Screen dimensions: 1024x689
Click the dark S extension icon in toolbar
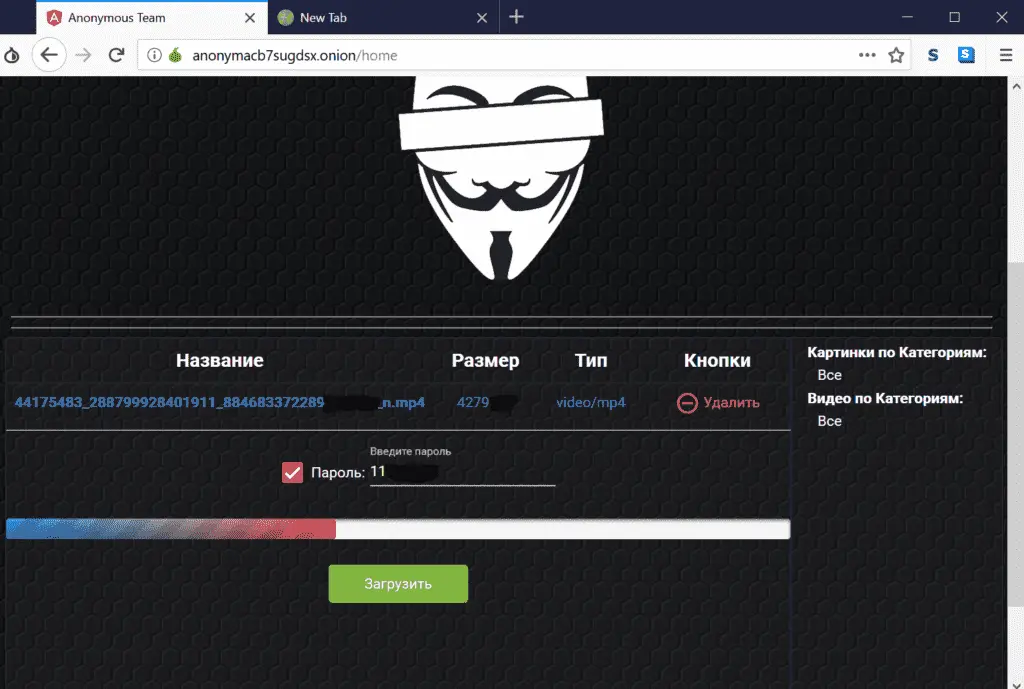(932, 55)
